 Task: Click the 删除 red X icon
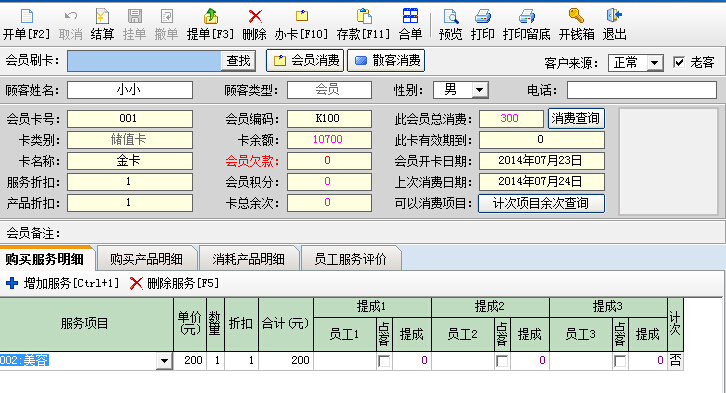pos(255,17)
